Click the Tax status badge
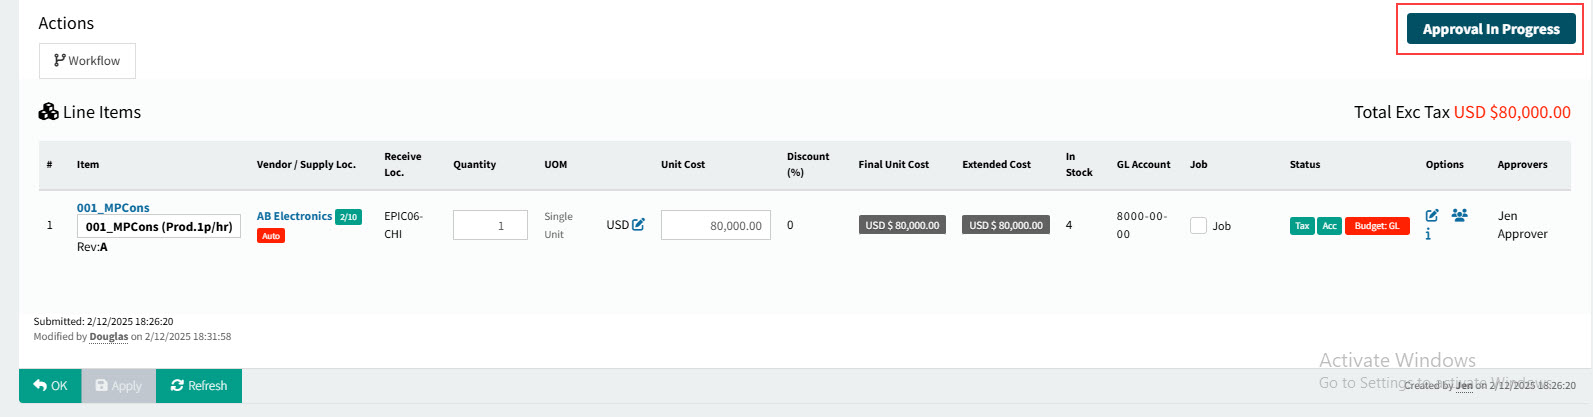The image size is (1593, 417). click(x=1302, y=226)
